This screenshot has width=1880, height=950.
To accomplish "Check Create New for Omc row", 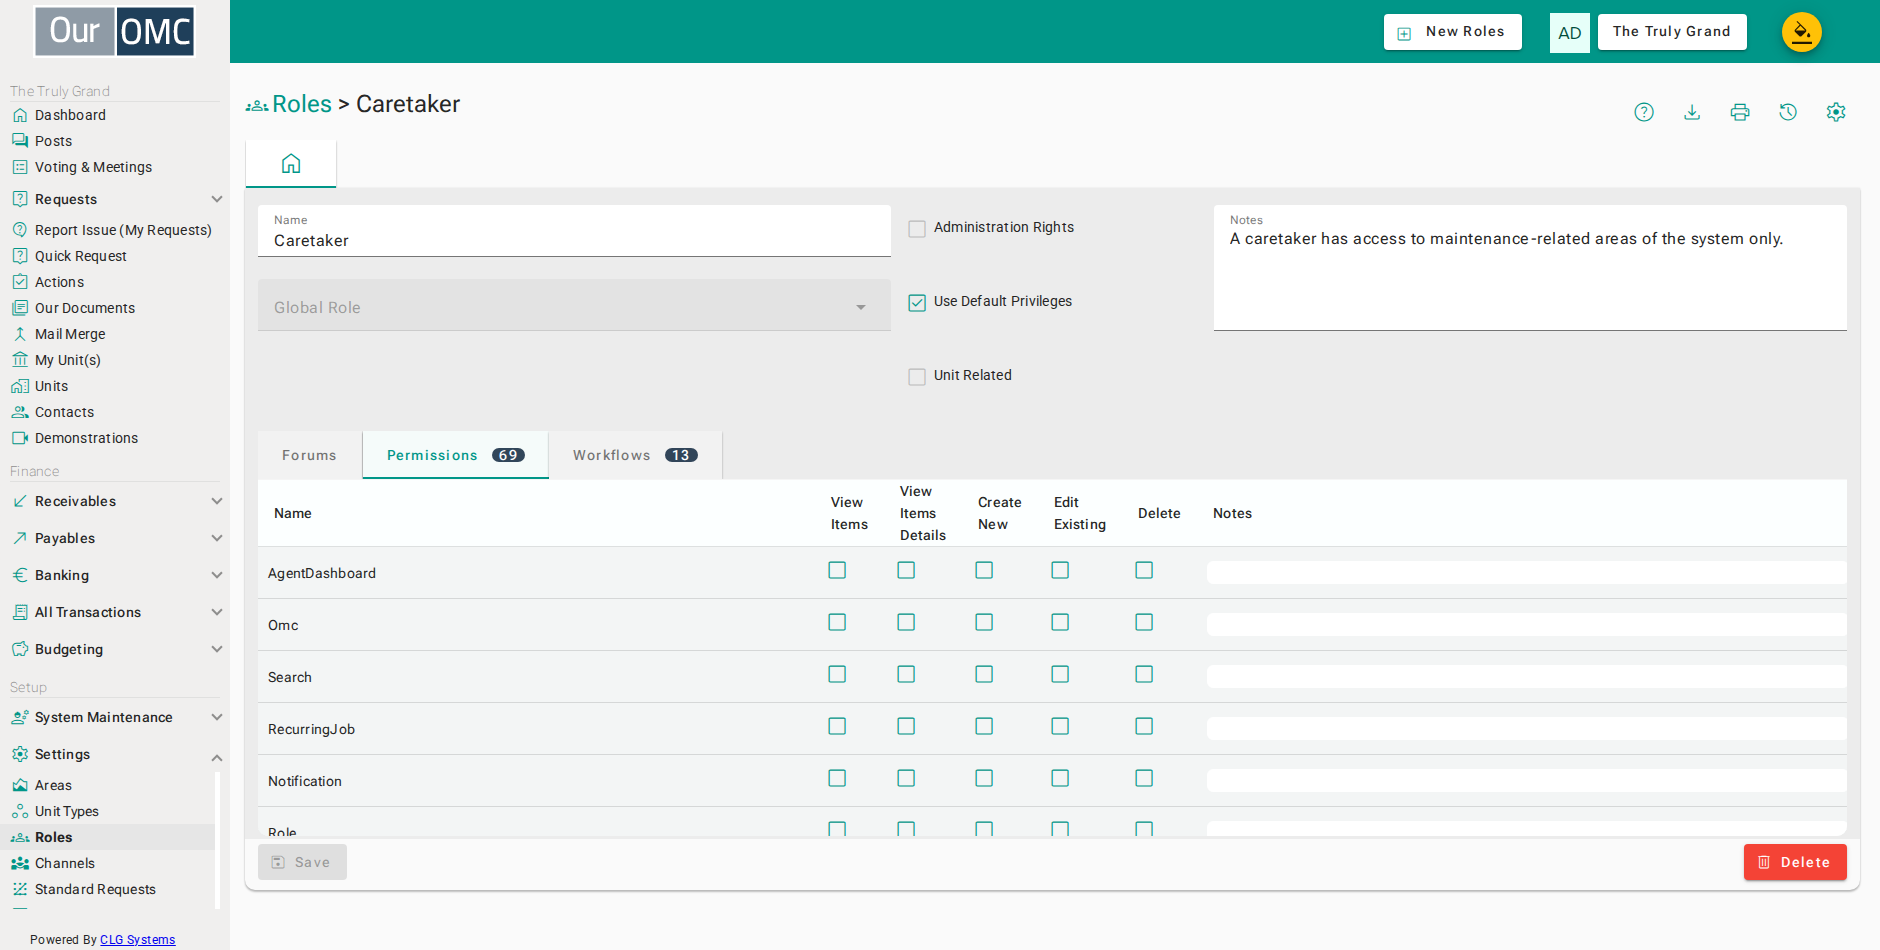I will point(984,622).
